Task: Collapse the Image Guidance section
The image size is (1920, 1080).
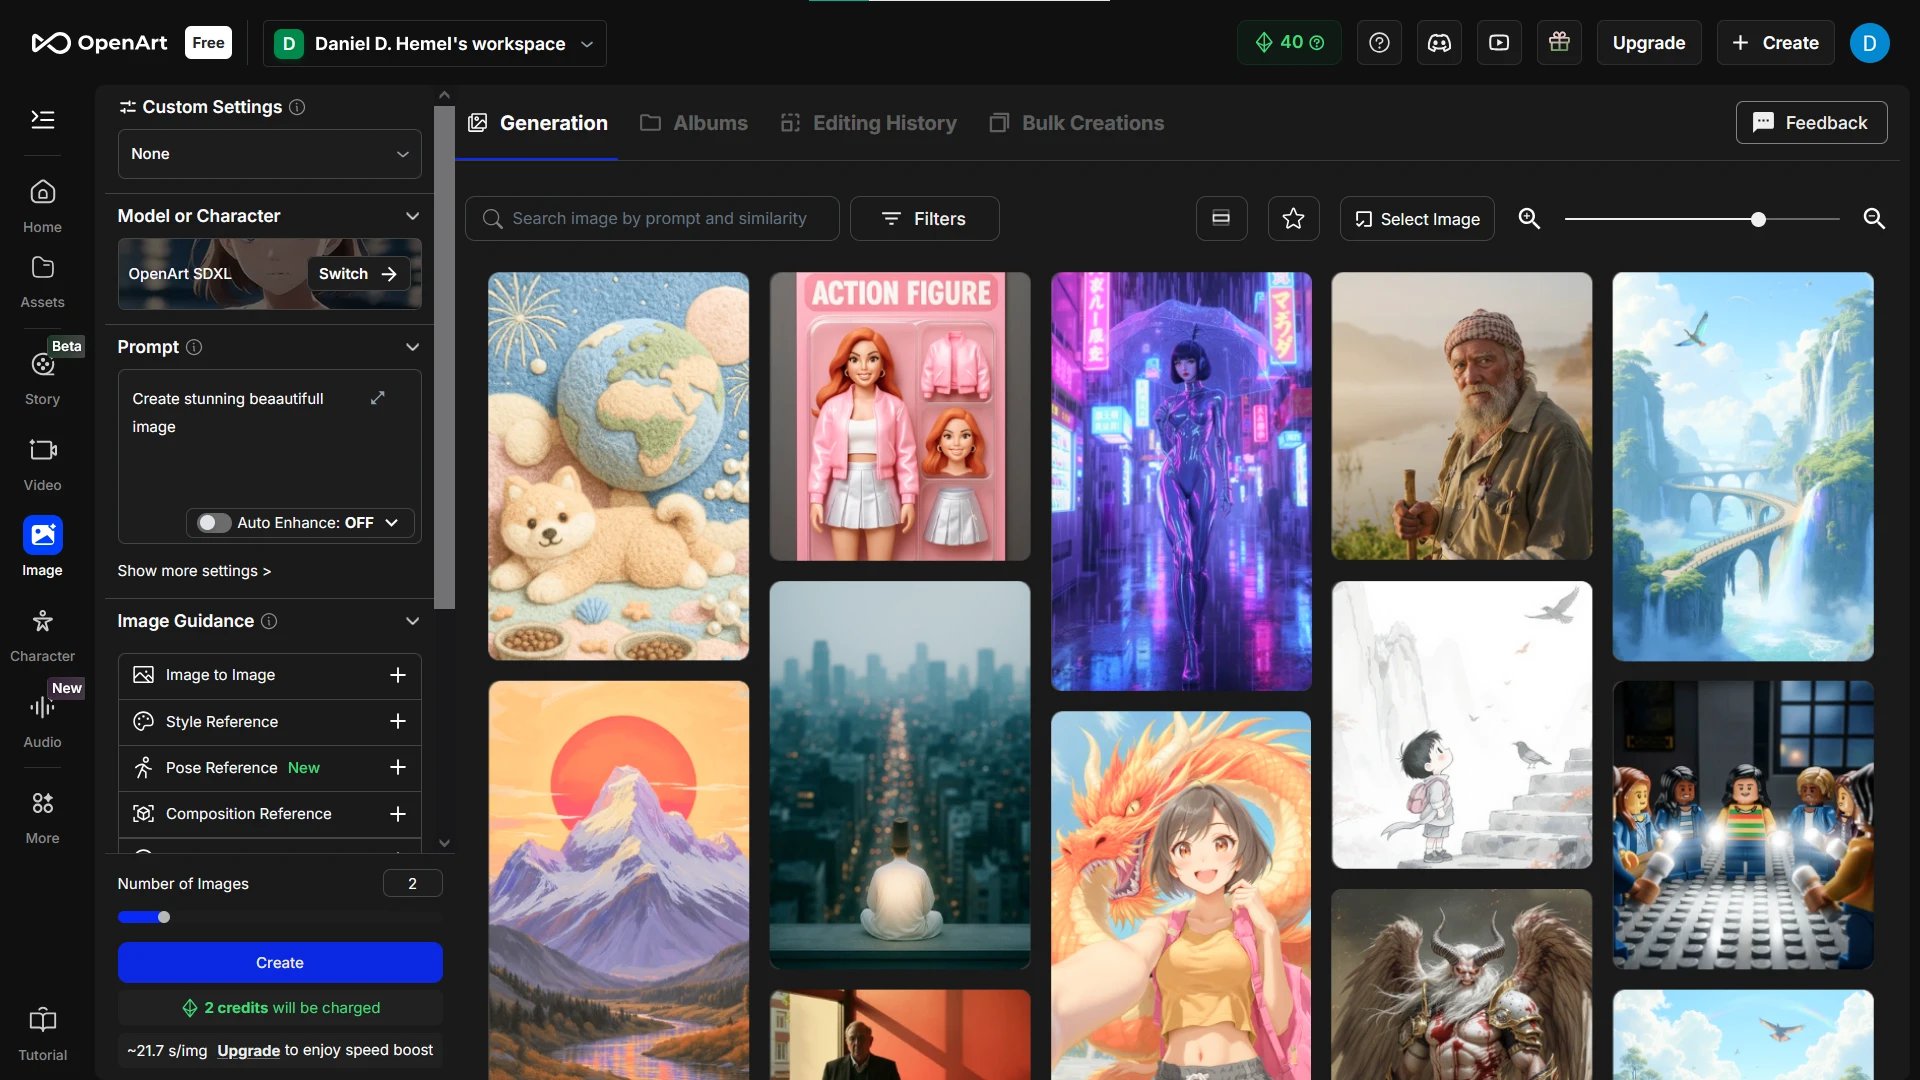Action: (412, 621)
